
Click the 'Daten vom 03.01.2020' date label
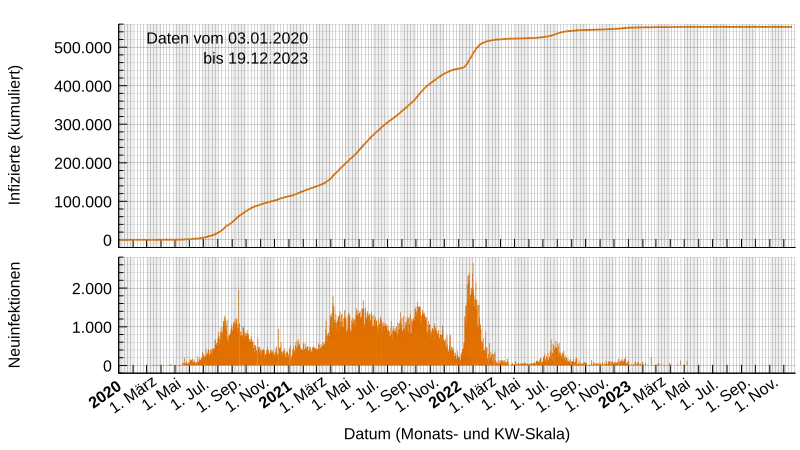[x=228, y=39]
